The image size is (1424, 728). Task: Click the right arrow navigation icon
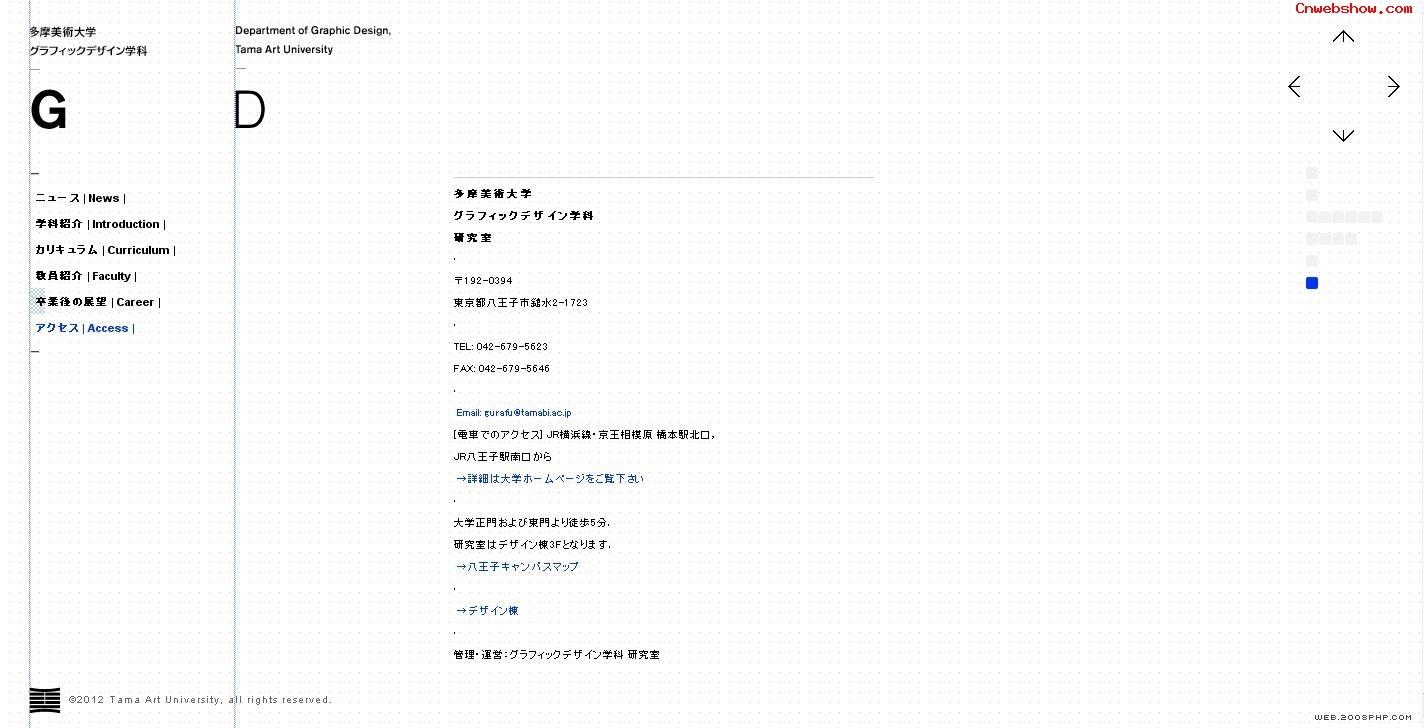pos(1393,87)
